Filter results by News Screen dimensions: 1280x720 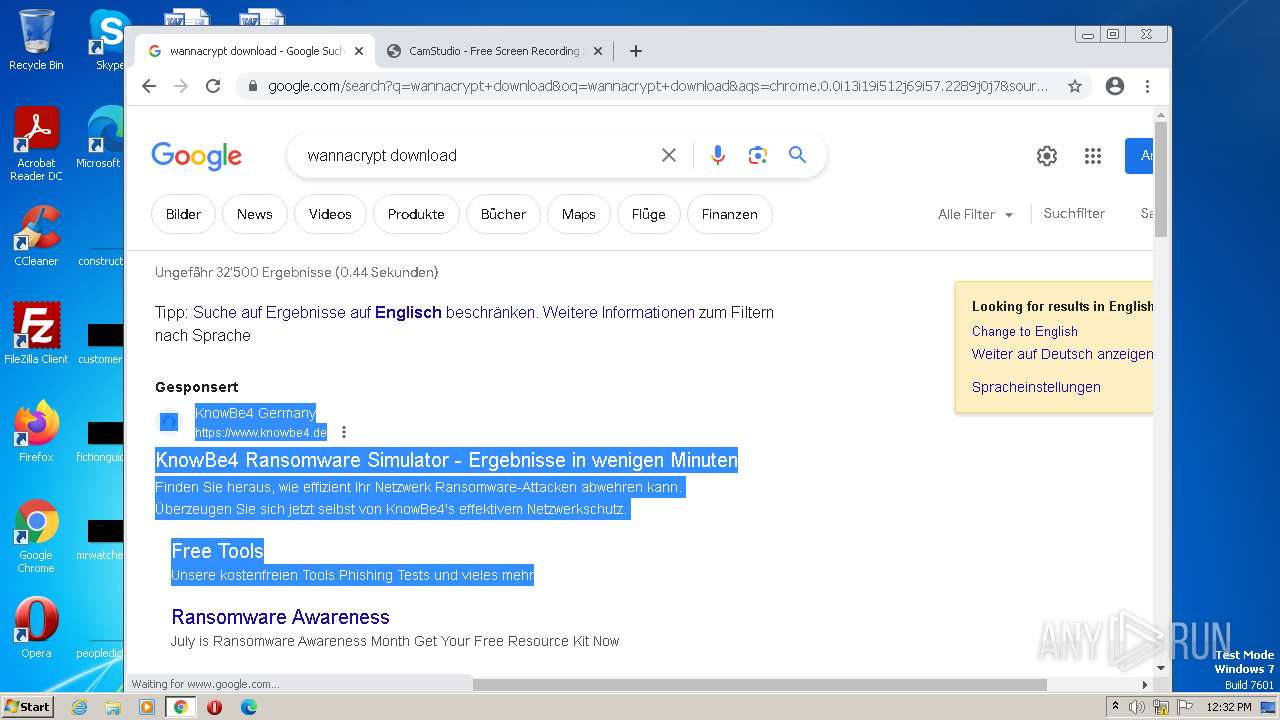pos(254,214)
